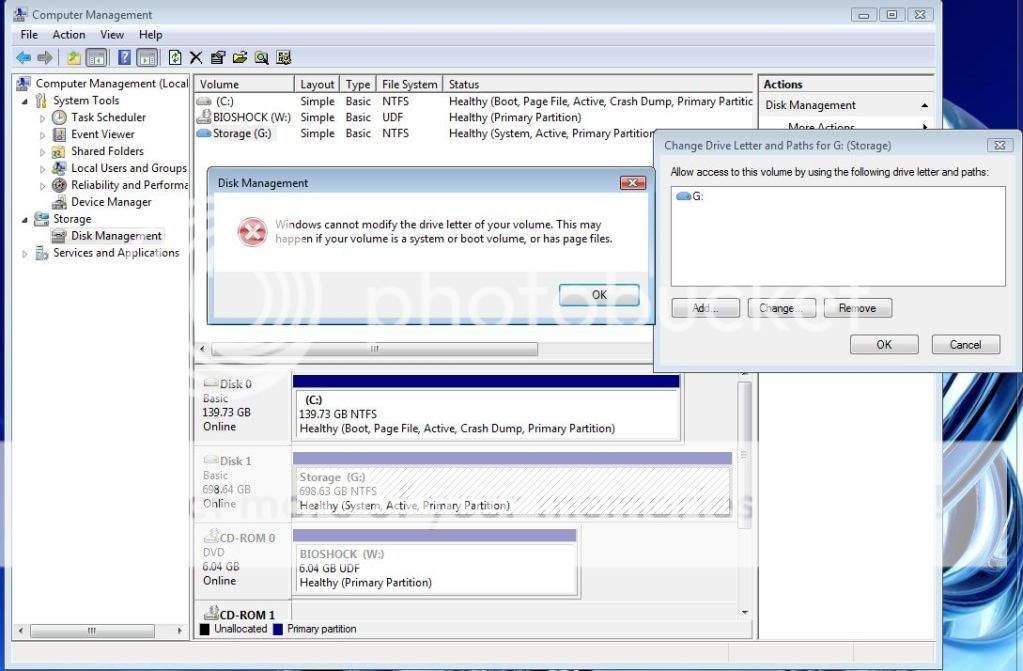
Task: Collapse Disk Management section in Actions pane
Action: [x=924, y=105]
